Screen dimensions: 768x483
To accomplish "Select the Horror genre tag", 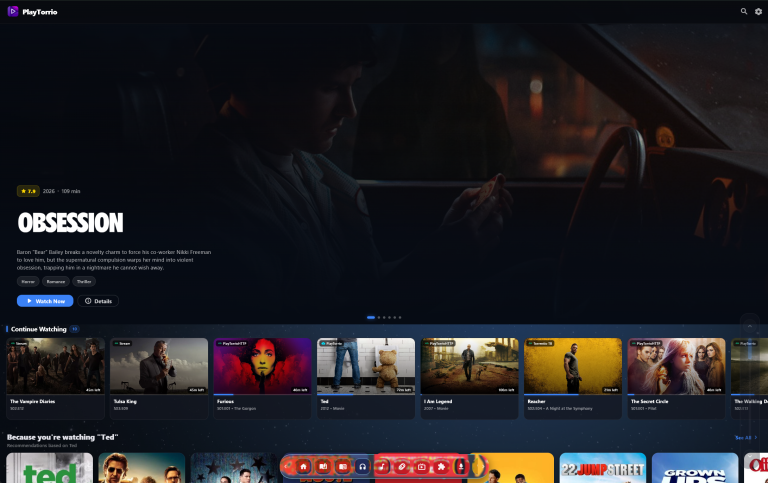I will click(x=28, y=281).
